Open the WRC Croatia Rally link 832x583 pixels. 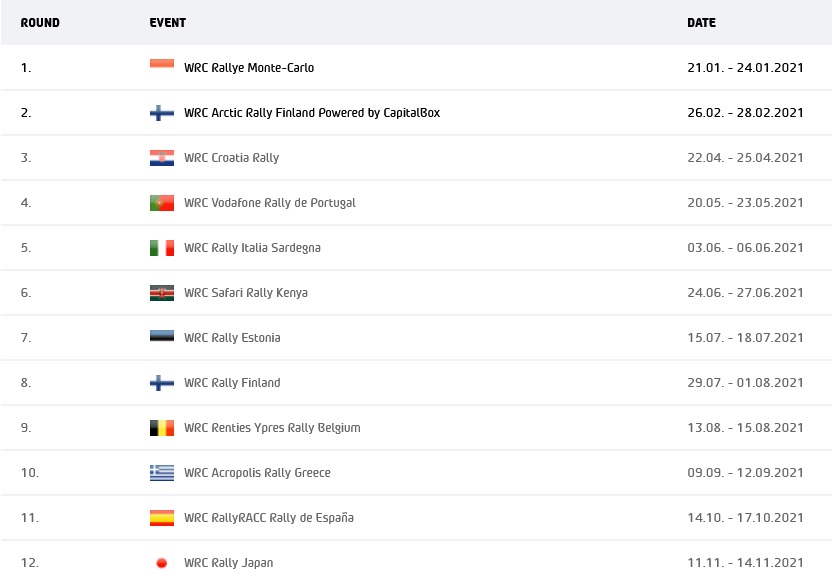pos(231,158)
